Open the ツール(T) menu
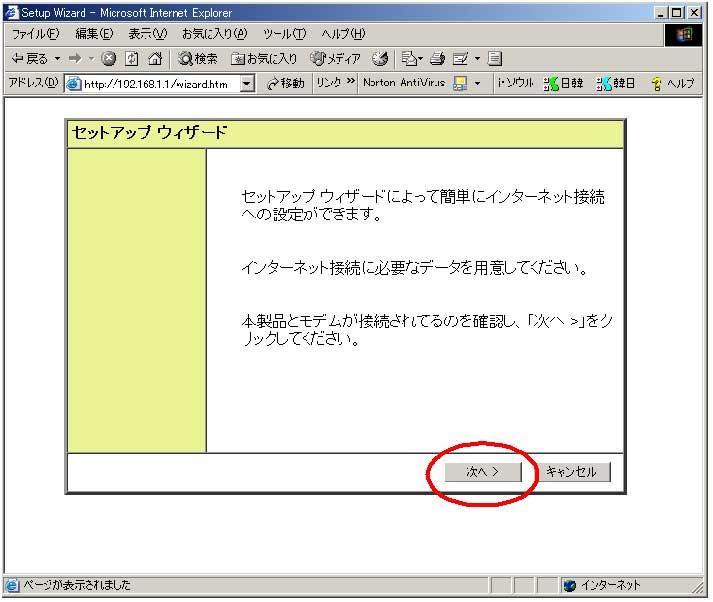This screenshot has height=602, width=713. click(284, 34)
